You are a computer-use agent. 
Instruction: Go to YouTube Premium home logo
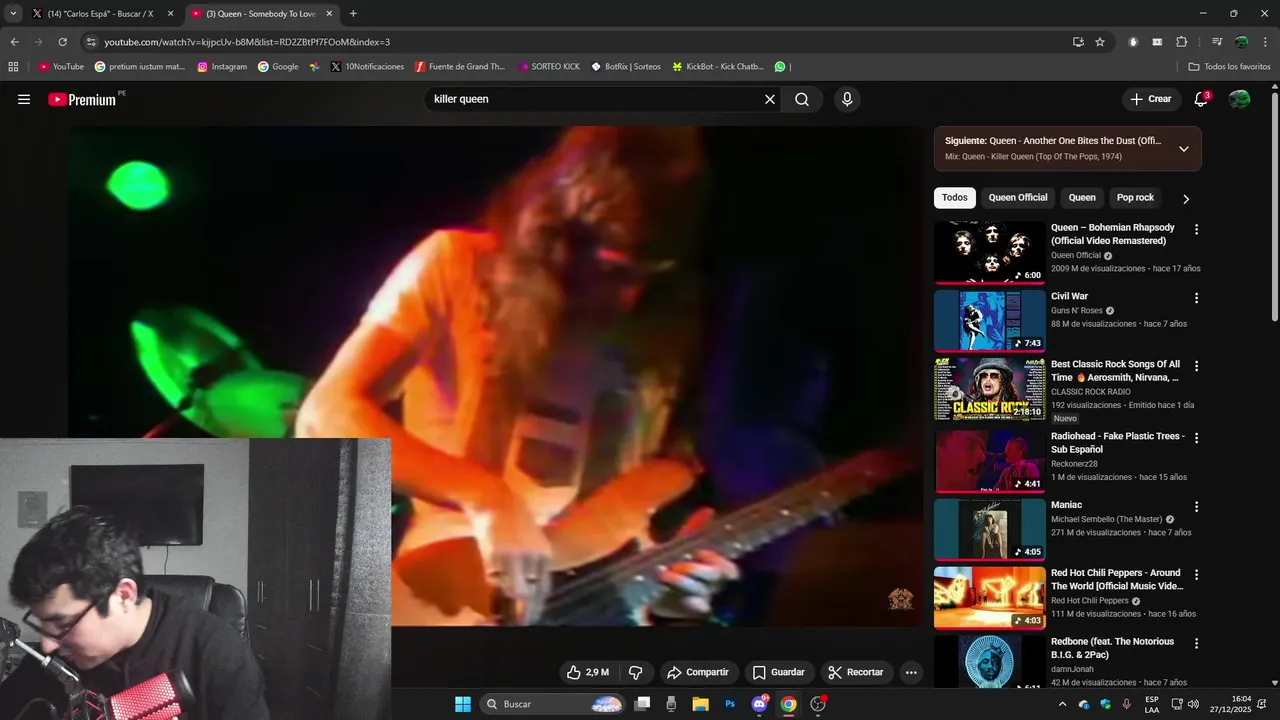tap(82, 99)
